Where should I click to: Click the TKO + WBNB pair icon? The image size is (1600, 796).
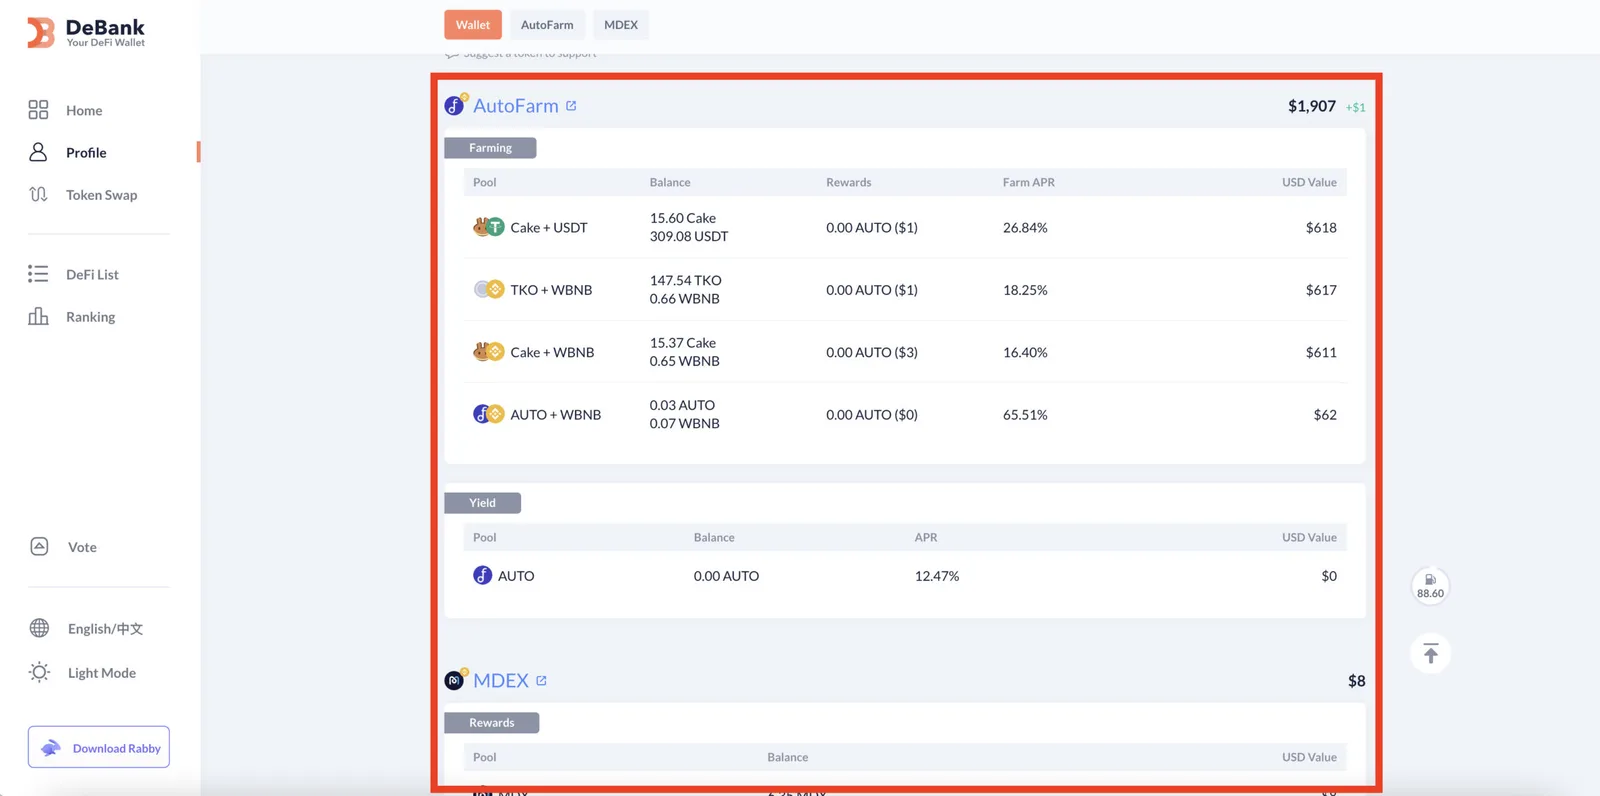pyautogui.click(x=488, y=289)
